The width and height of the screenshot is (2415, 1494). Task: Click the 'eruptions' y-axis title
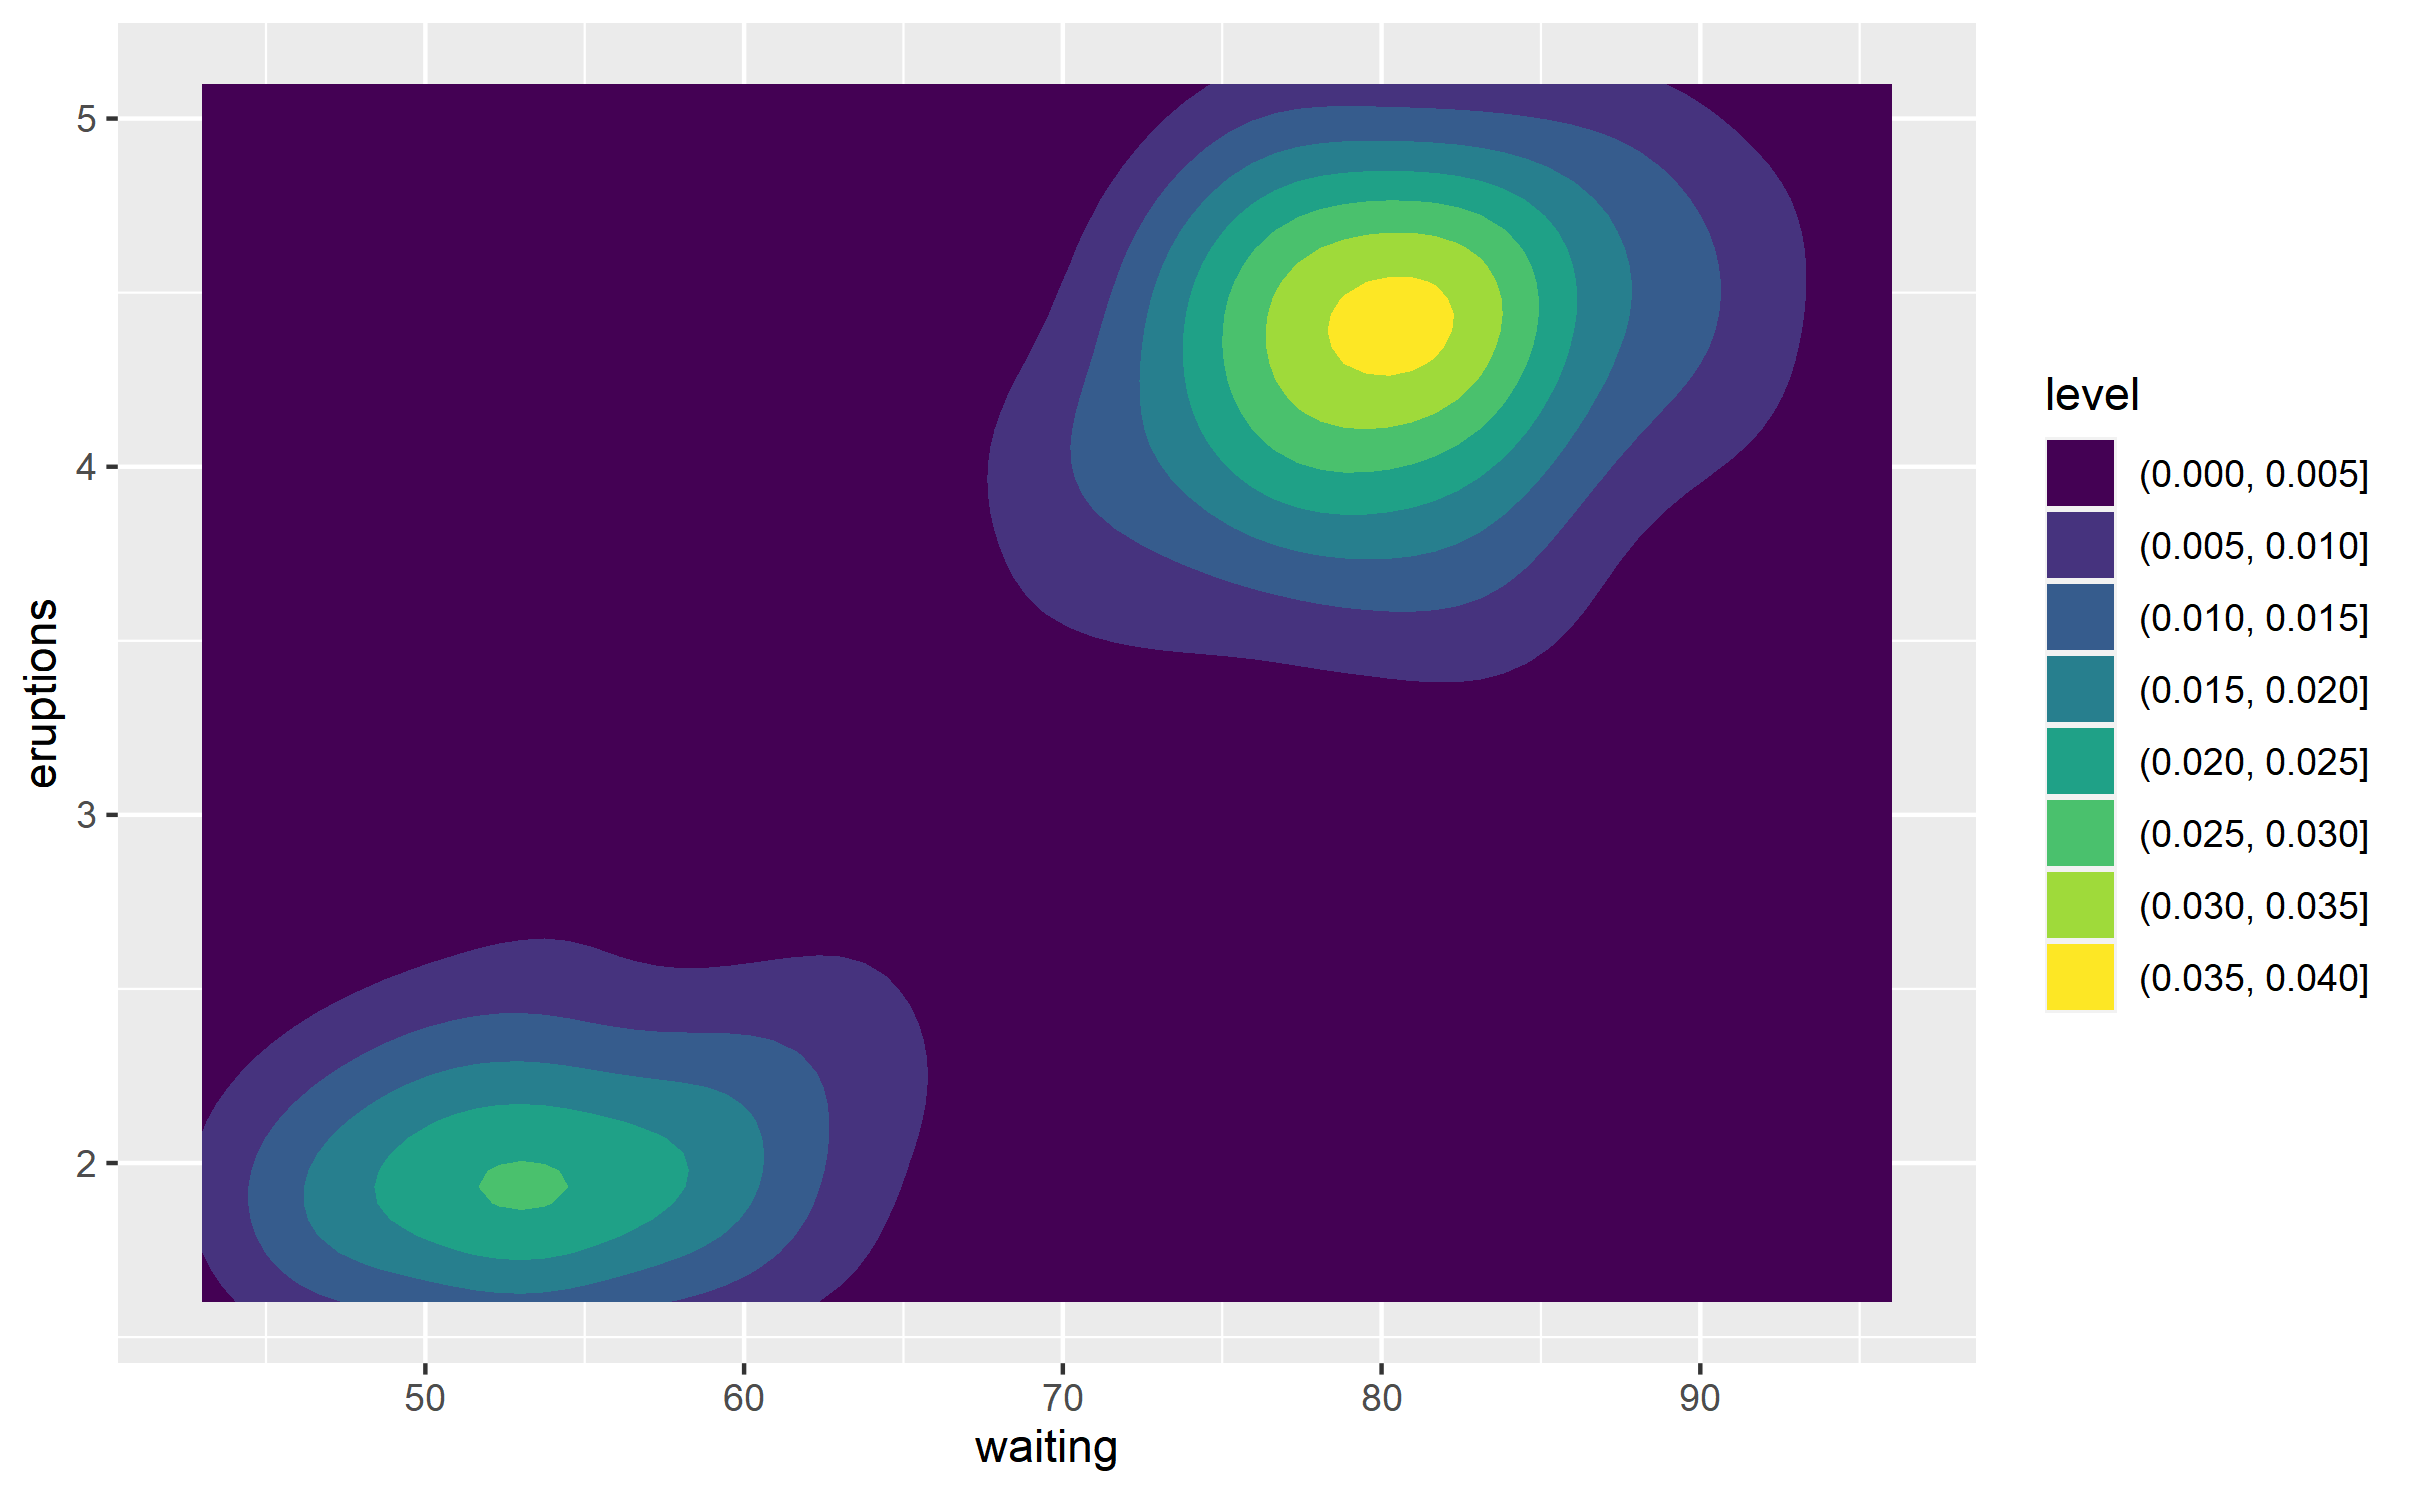click(41, 693)
